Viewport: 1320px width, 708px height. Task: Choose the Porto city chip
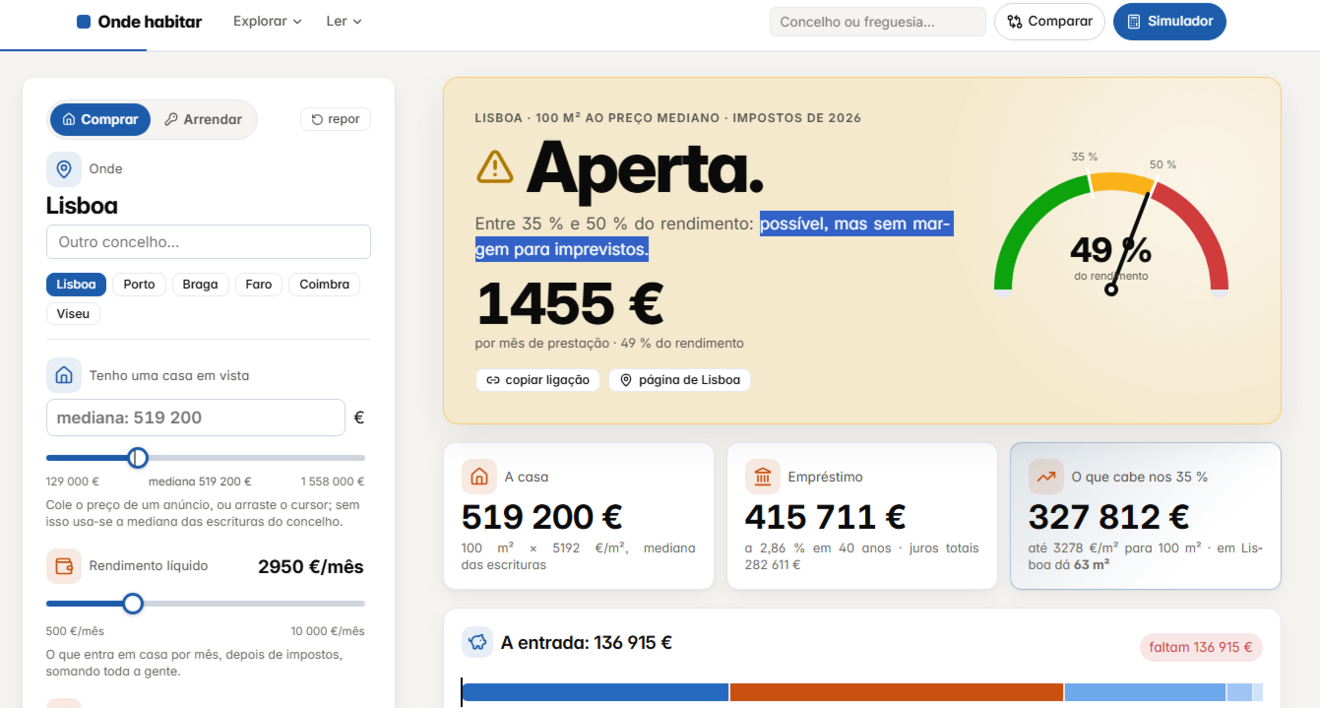[139, 284]
